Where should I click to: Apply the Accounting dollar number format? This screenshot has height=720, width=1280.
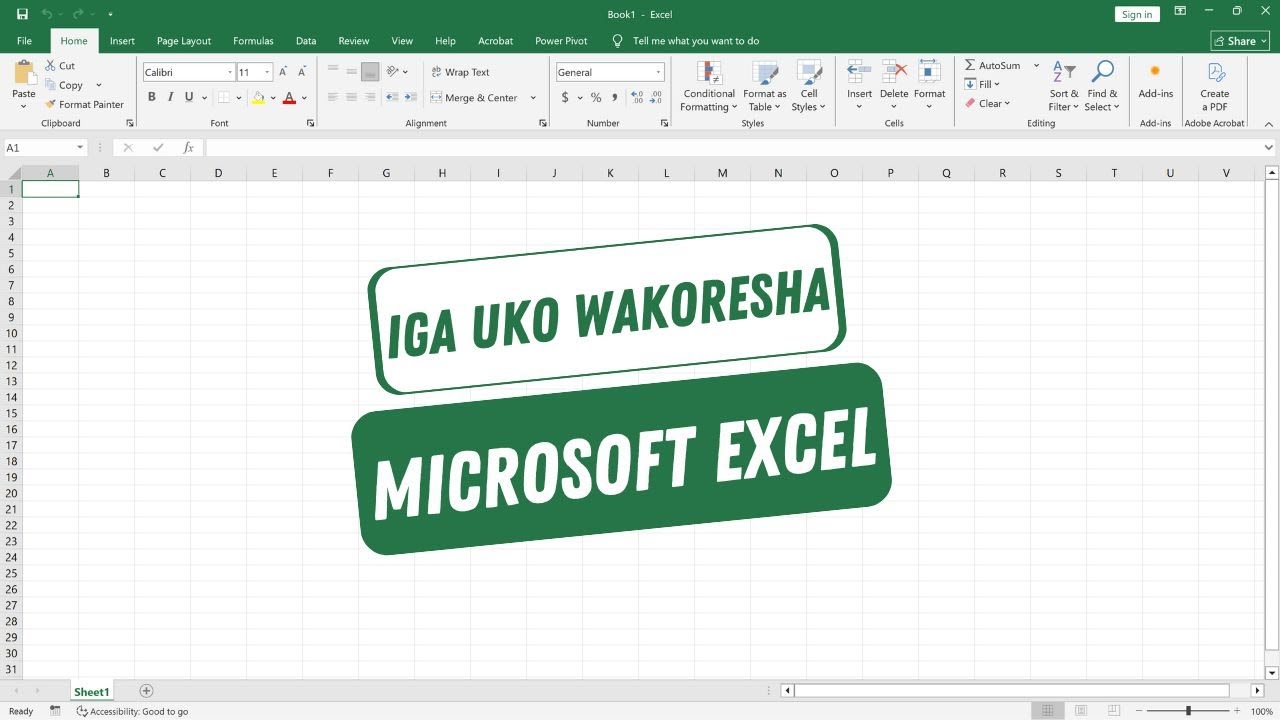pos(565,98)
